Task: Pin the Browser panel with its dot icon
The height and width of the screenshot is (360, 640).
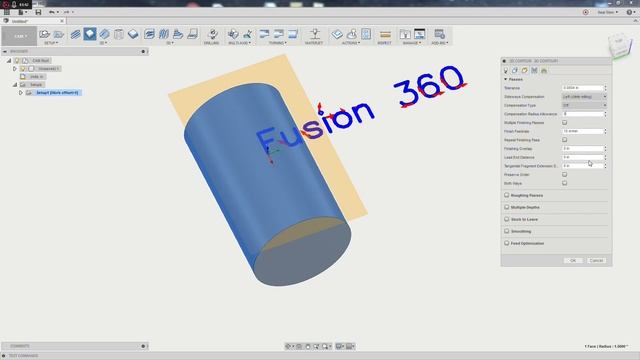Action: [143, 51]
